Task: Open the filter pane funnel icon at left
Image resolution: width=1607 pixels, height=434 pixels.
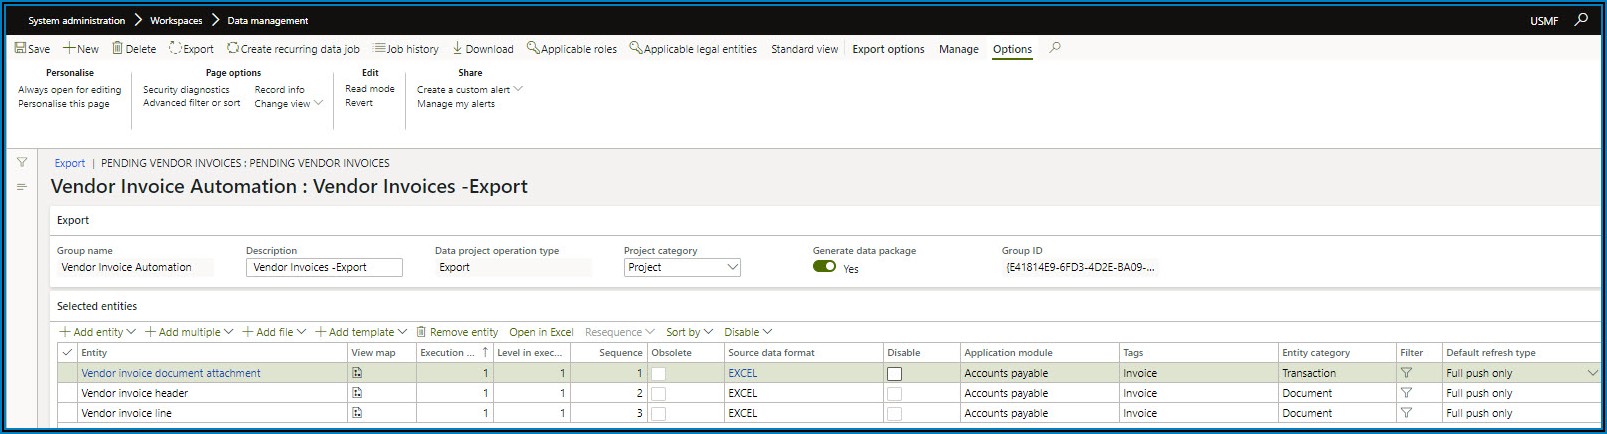Action: [x=22, y=162]
